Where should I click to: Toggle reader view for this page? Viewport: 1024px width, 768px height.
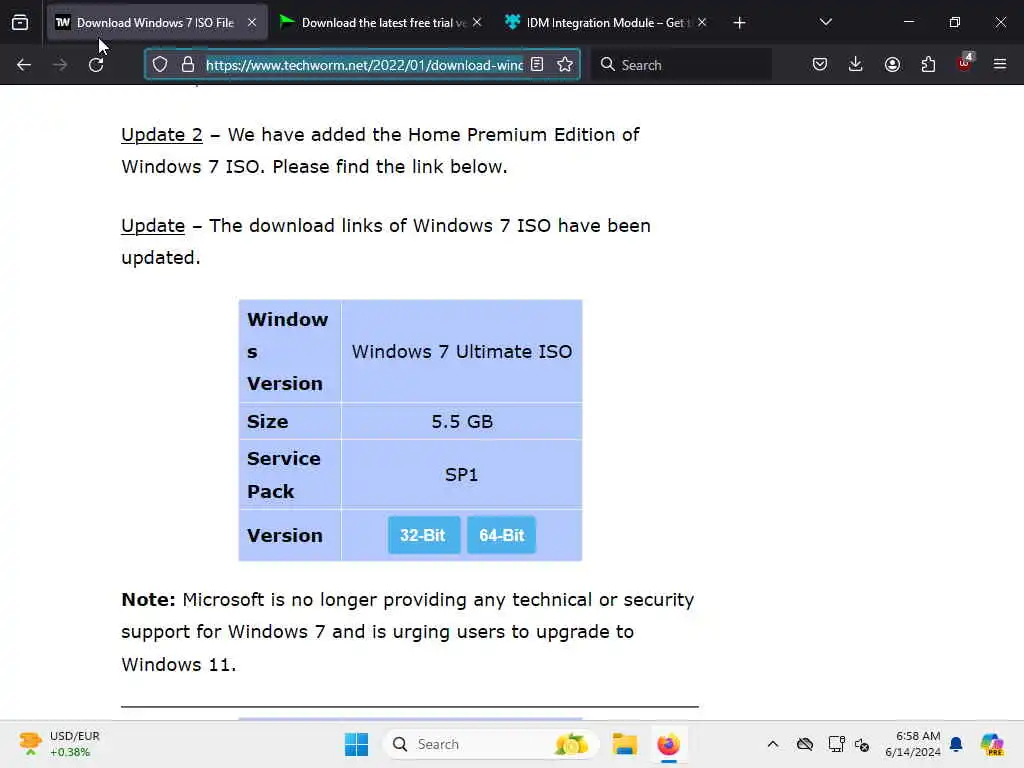[537, 64]
